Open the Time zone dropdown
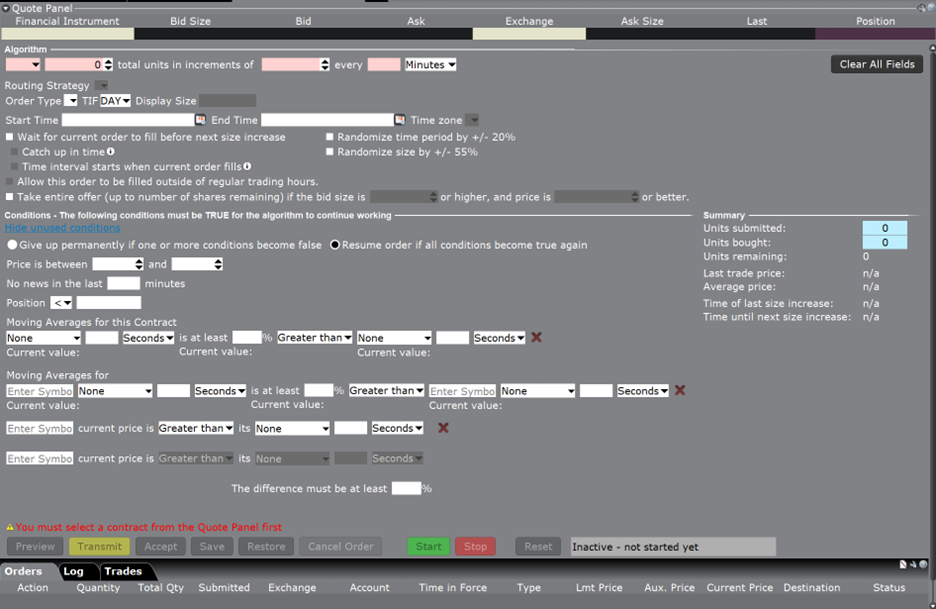 472,120
